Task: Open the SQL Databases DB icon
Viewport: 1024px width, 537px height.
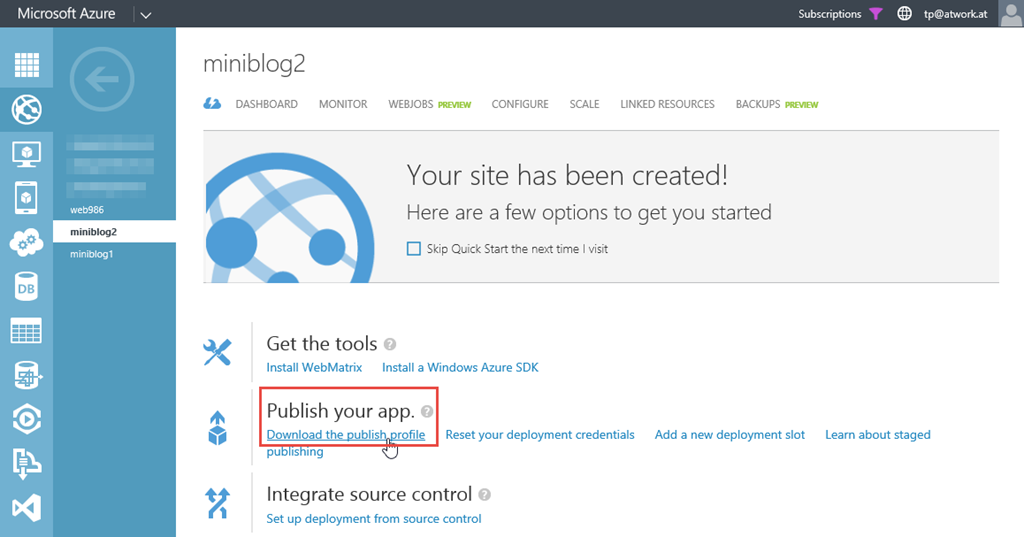Action: click(27, 287)
